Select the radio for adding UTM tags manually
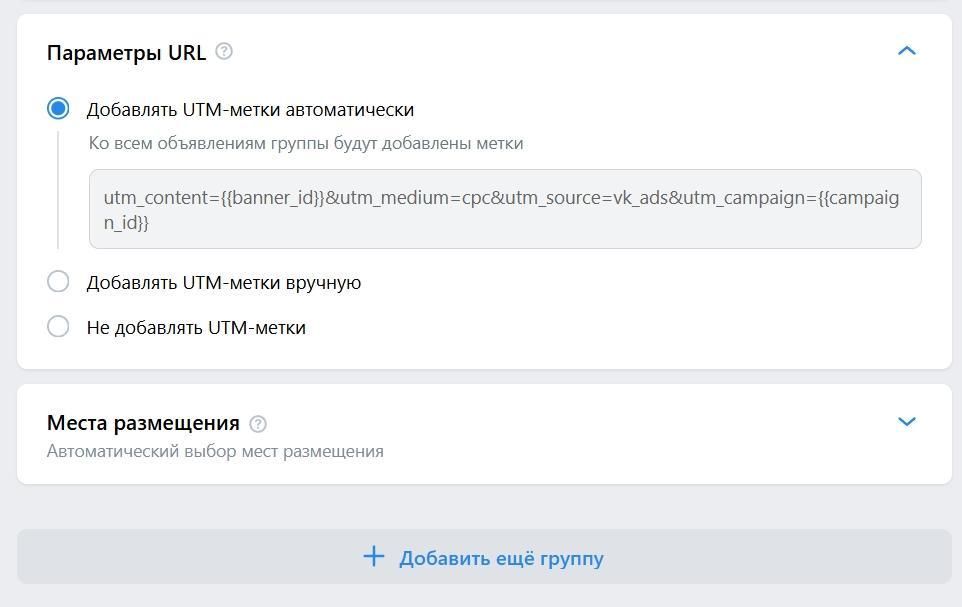Image resolution: width=962 pixels, height=607 pixels. click(x=58, y=282)
